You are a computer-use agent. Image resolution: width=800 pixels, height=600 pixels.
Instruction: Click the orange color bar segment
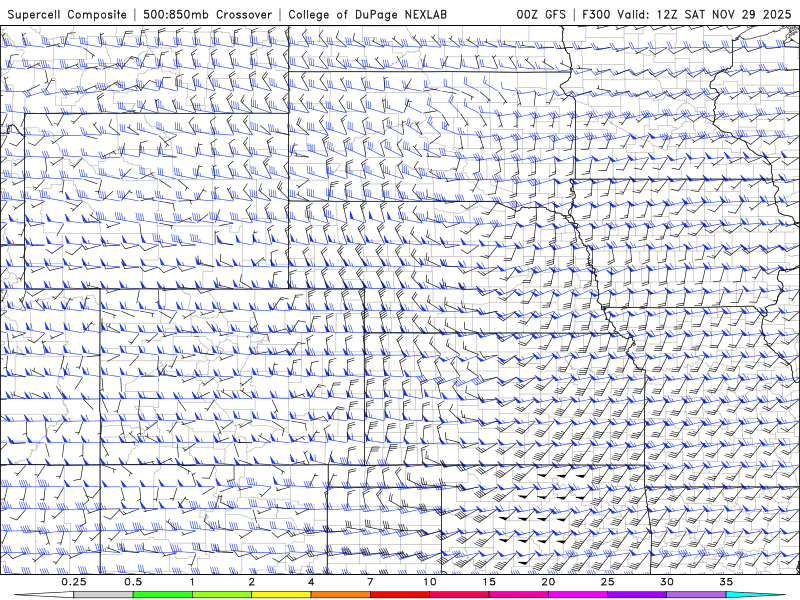pyautogui.click(x=340, y=595)
